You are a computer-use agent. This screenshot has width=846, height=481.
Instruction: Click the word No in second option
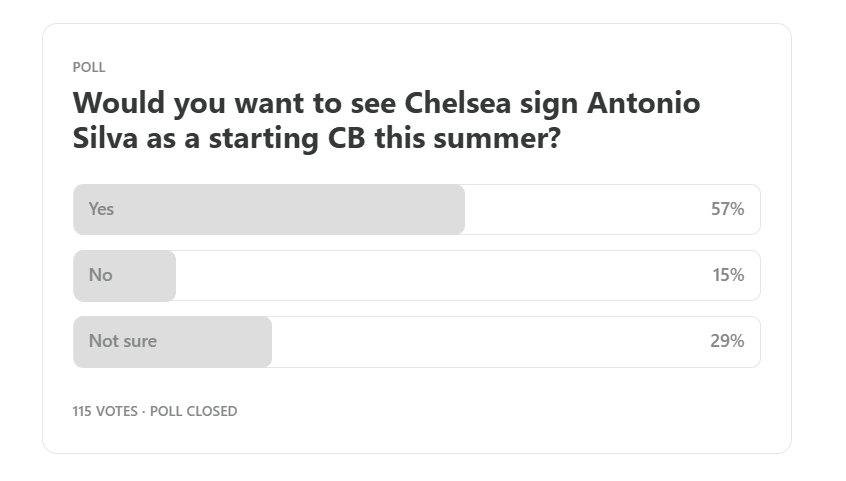click(100, 275)
